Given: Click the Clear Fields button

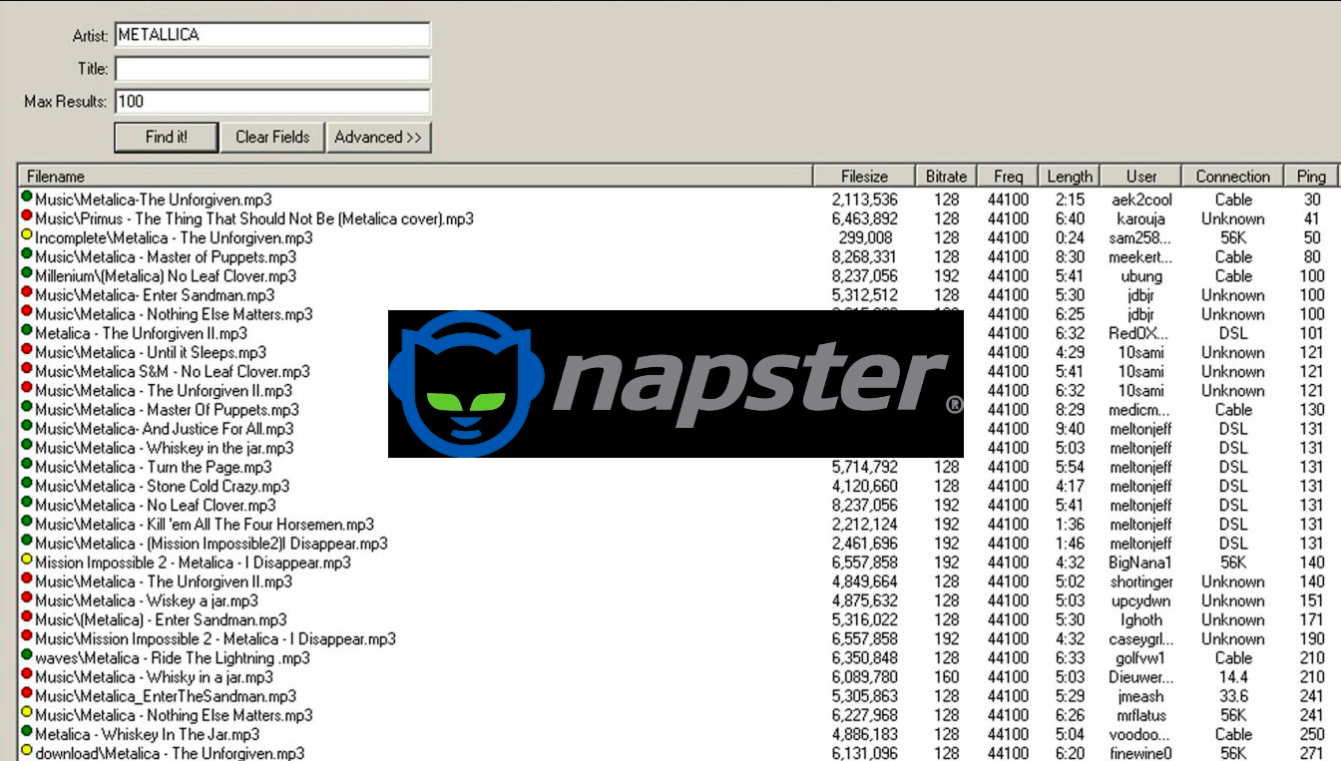Looking at the screenshot, I should click(x=272, y=137).
